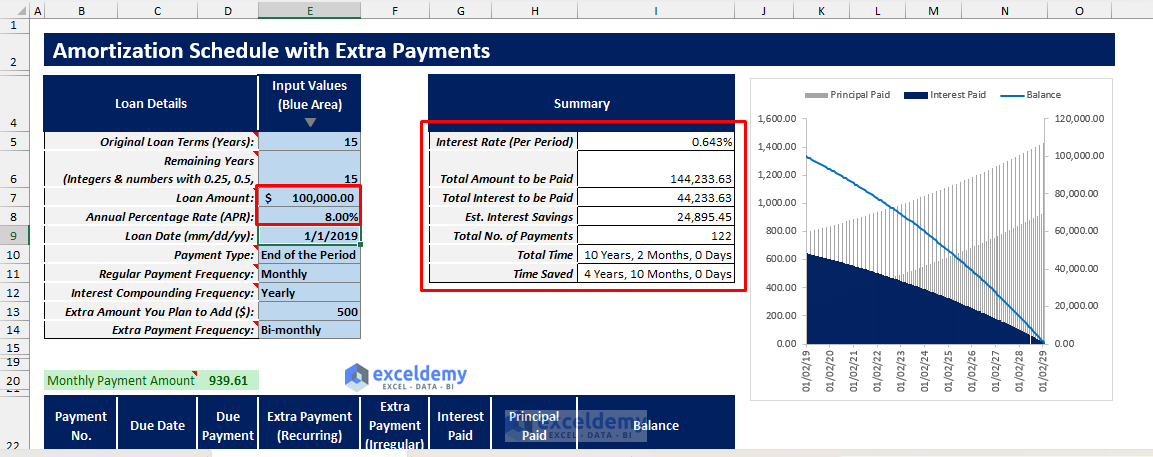Screen dimensions: 1153x457
Task: Click the Extra Payment (Recurring) header
Action: pyautogui.click(x=310, y=425)
